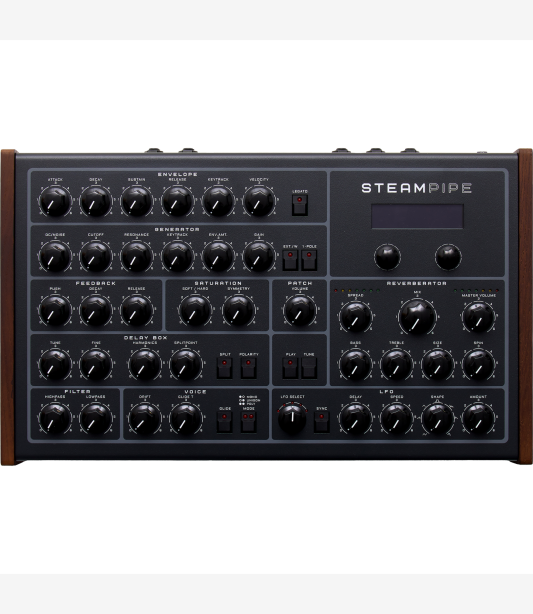Screen dimensions: 533x614
Task: Toggle the 1-Pole filter button
Action: pos(309,260)
